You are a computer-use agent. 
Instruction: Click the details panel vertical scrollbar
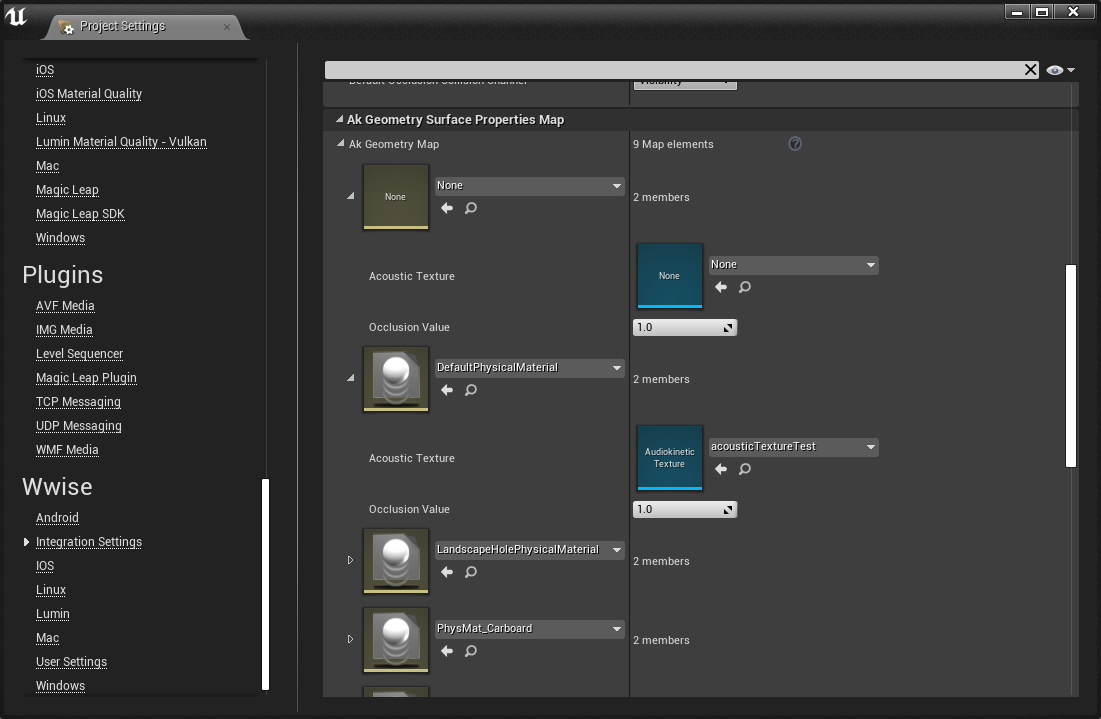click(x=1071, y=366)
